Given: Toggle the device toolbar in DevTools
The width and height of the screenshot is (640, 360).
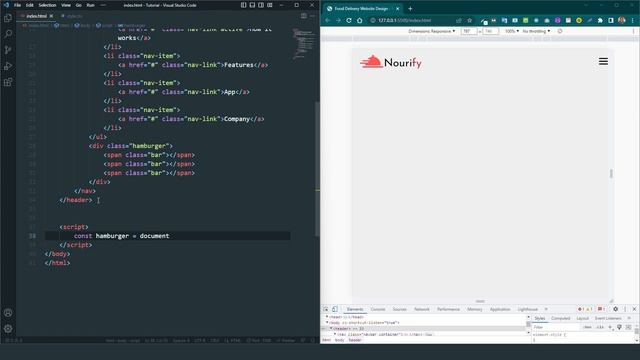Looking at the screenshot, I should (335, 309).
